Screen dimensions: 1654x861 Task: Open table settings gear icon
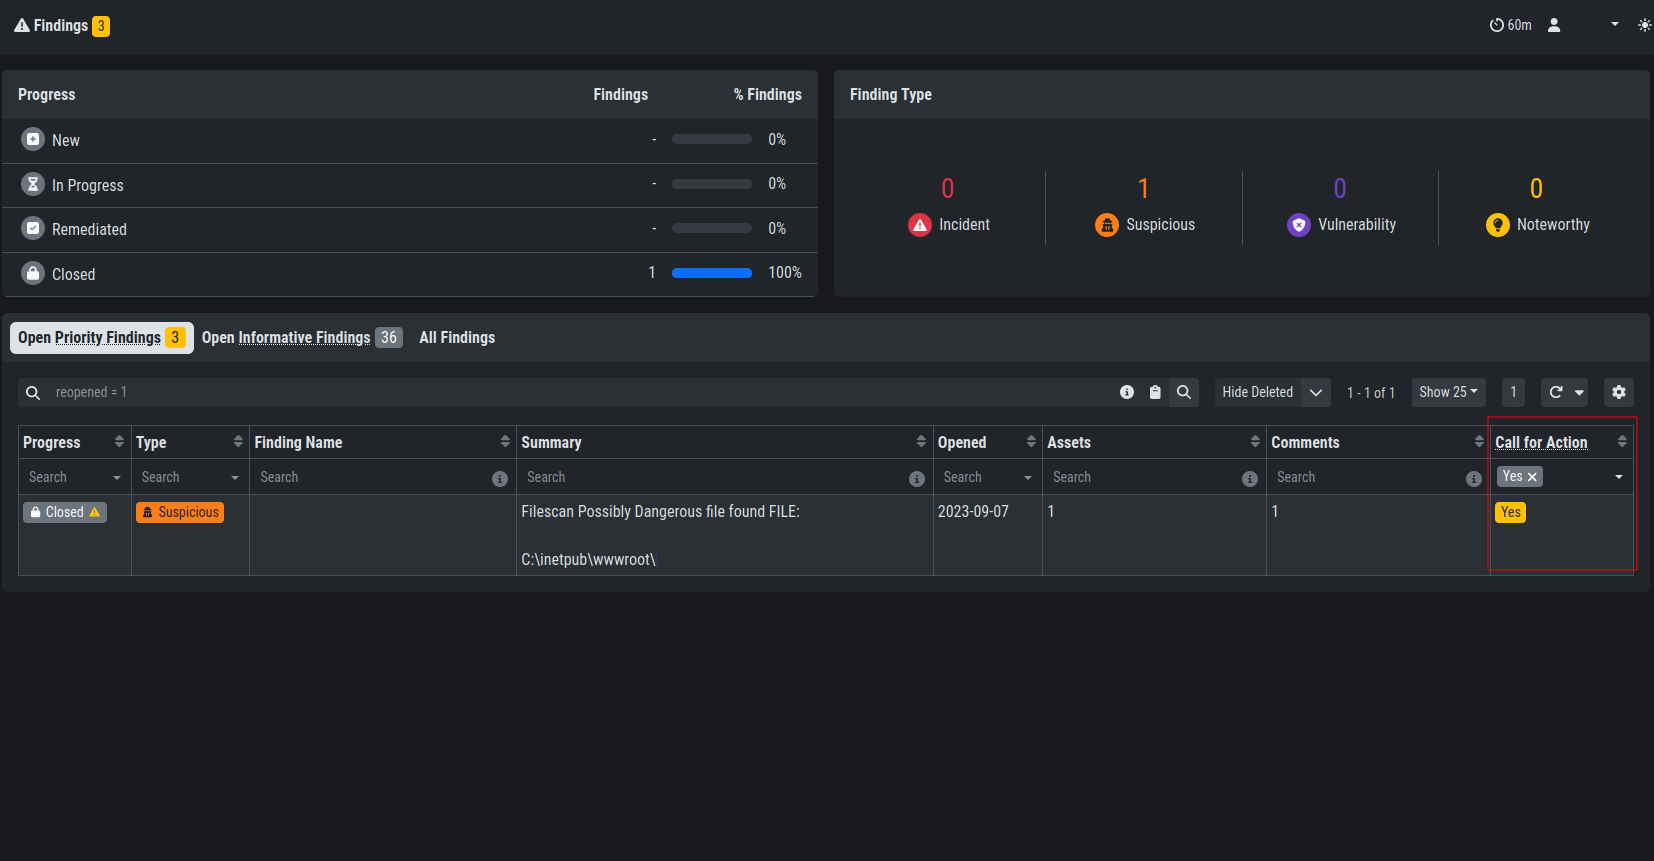pyautogui.click(x=1619, y=392)
